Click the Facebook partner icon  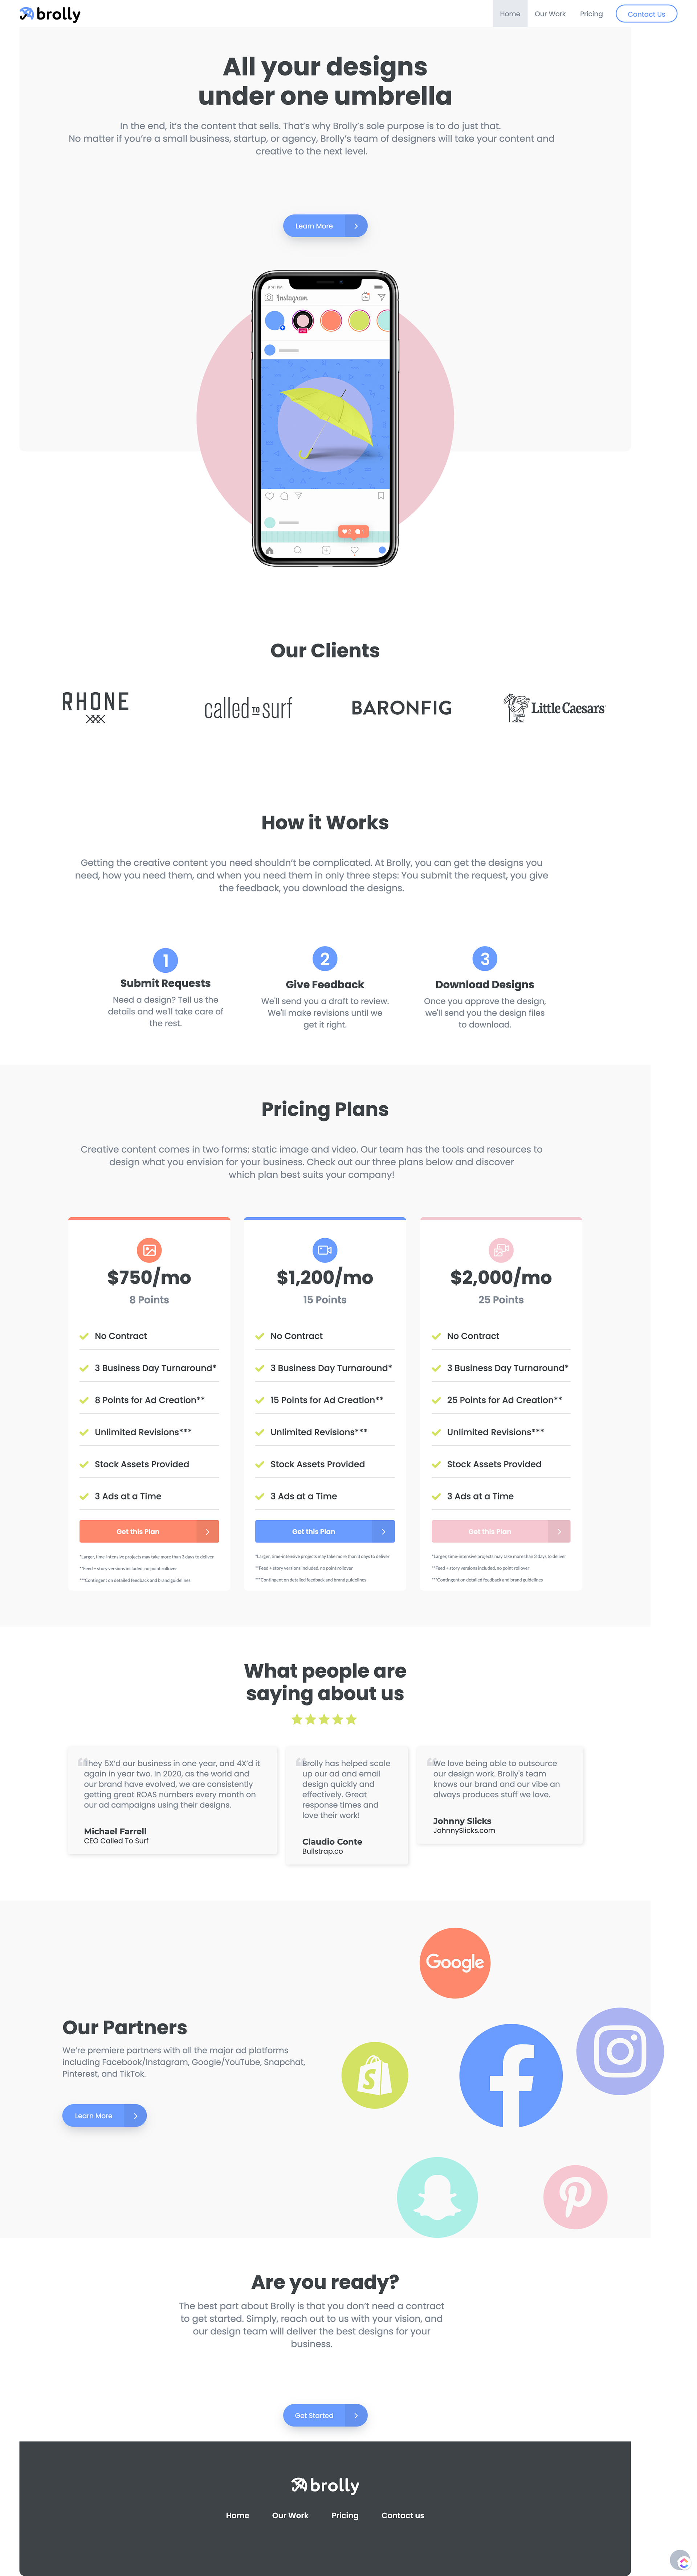[511, 2076]
